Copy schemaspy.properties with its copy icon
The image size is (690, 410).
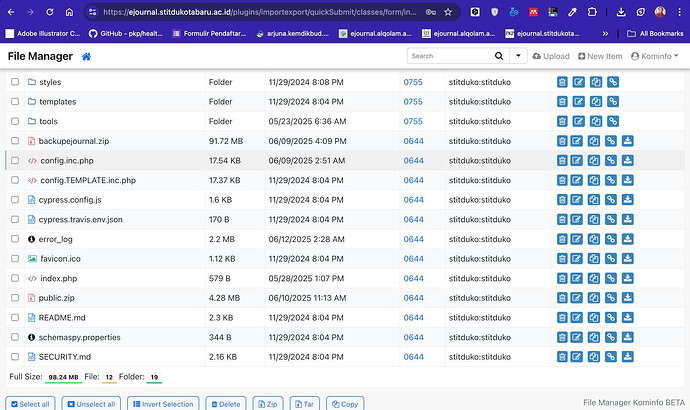click(x=594, y=337)
